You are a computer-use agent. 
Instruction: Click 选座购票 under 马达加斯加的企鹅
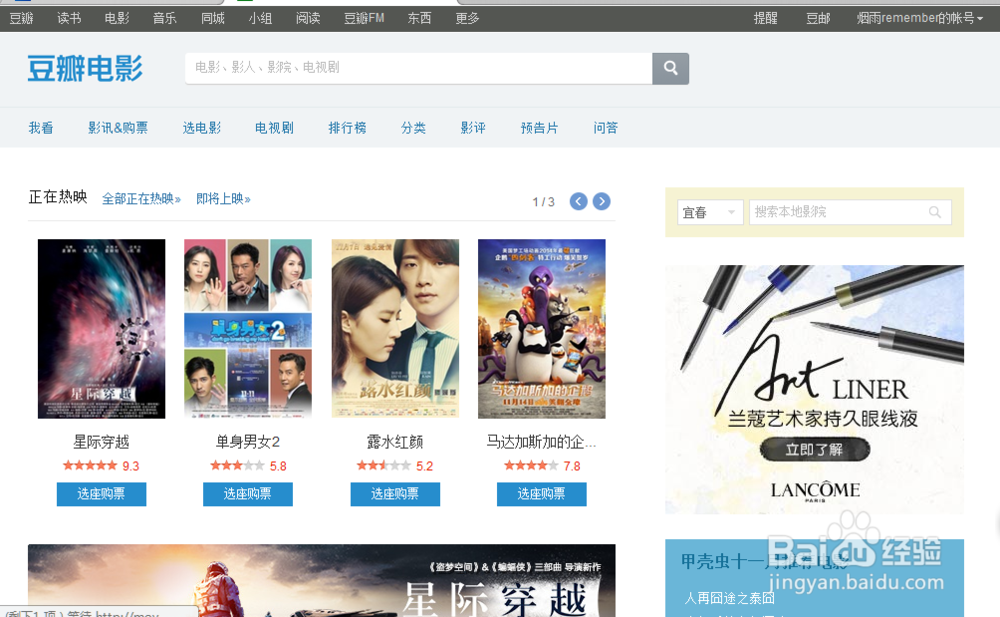pos(541,494)
